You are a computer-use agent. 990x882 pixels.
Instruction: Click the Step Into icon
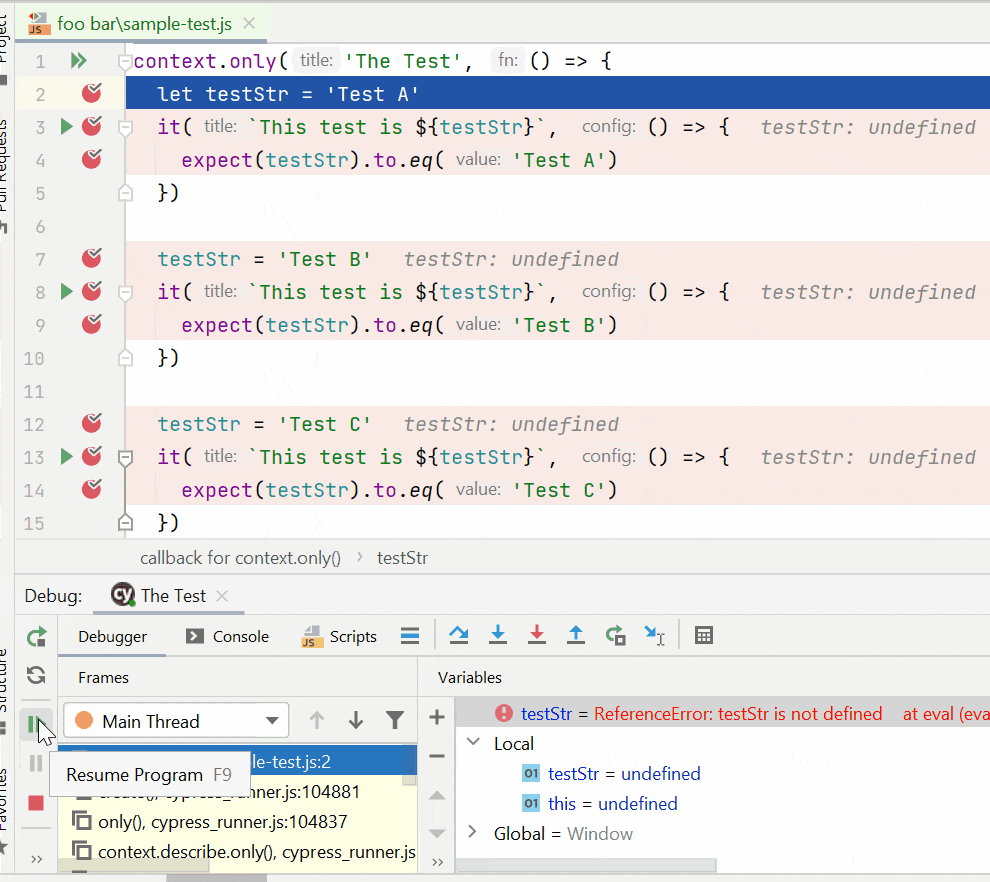498,635
